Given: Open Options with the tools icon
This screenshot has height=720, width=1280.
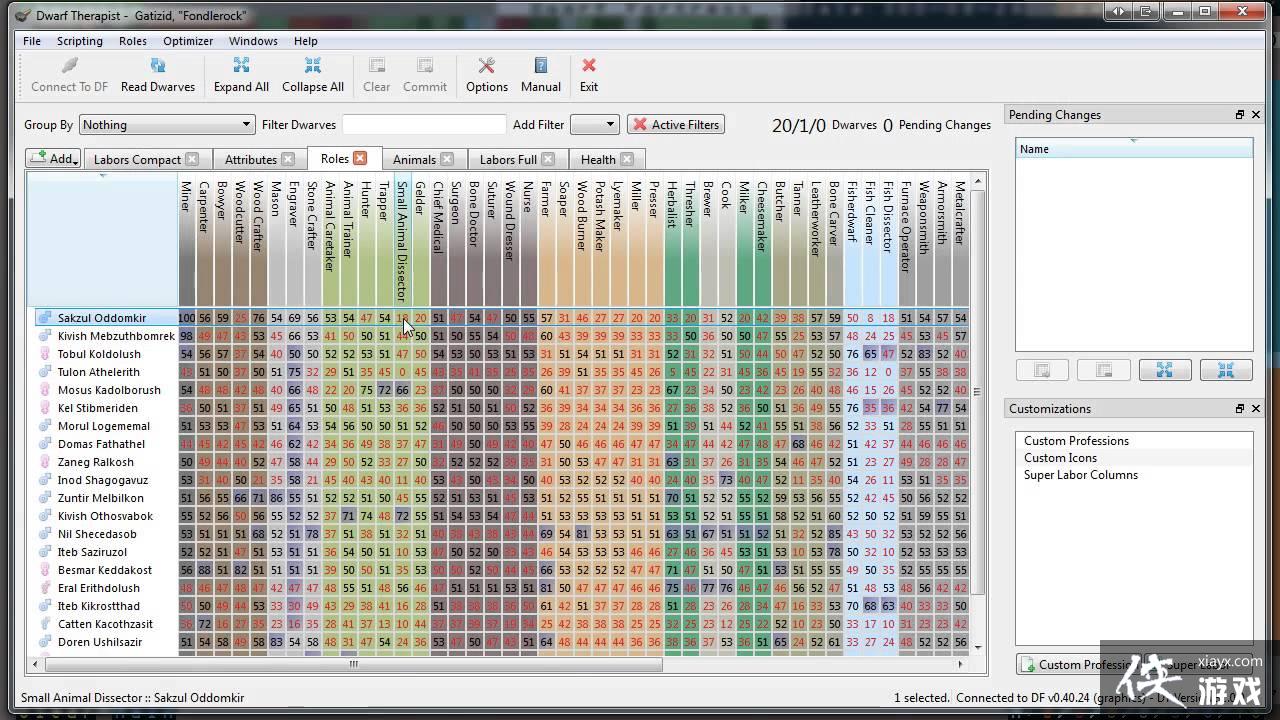Looking at the screenshot, I should (x=487, y=75).
